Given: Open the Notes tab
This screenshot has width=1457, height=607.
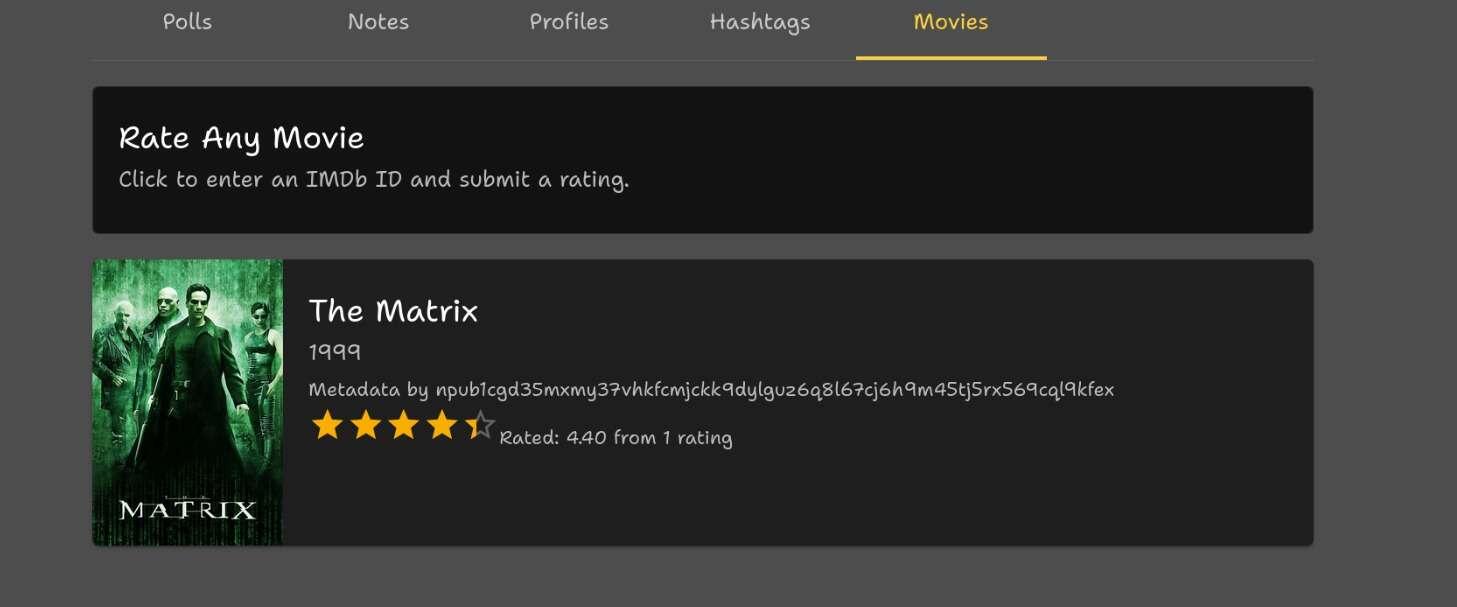Looking at the screenshot, I should coord(378,22).
